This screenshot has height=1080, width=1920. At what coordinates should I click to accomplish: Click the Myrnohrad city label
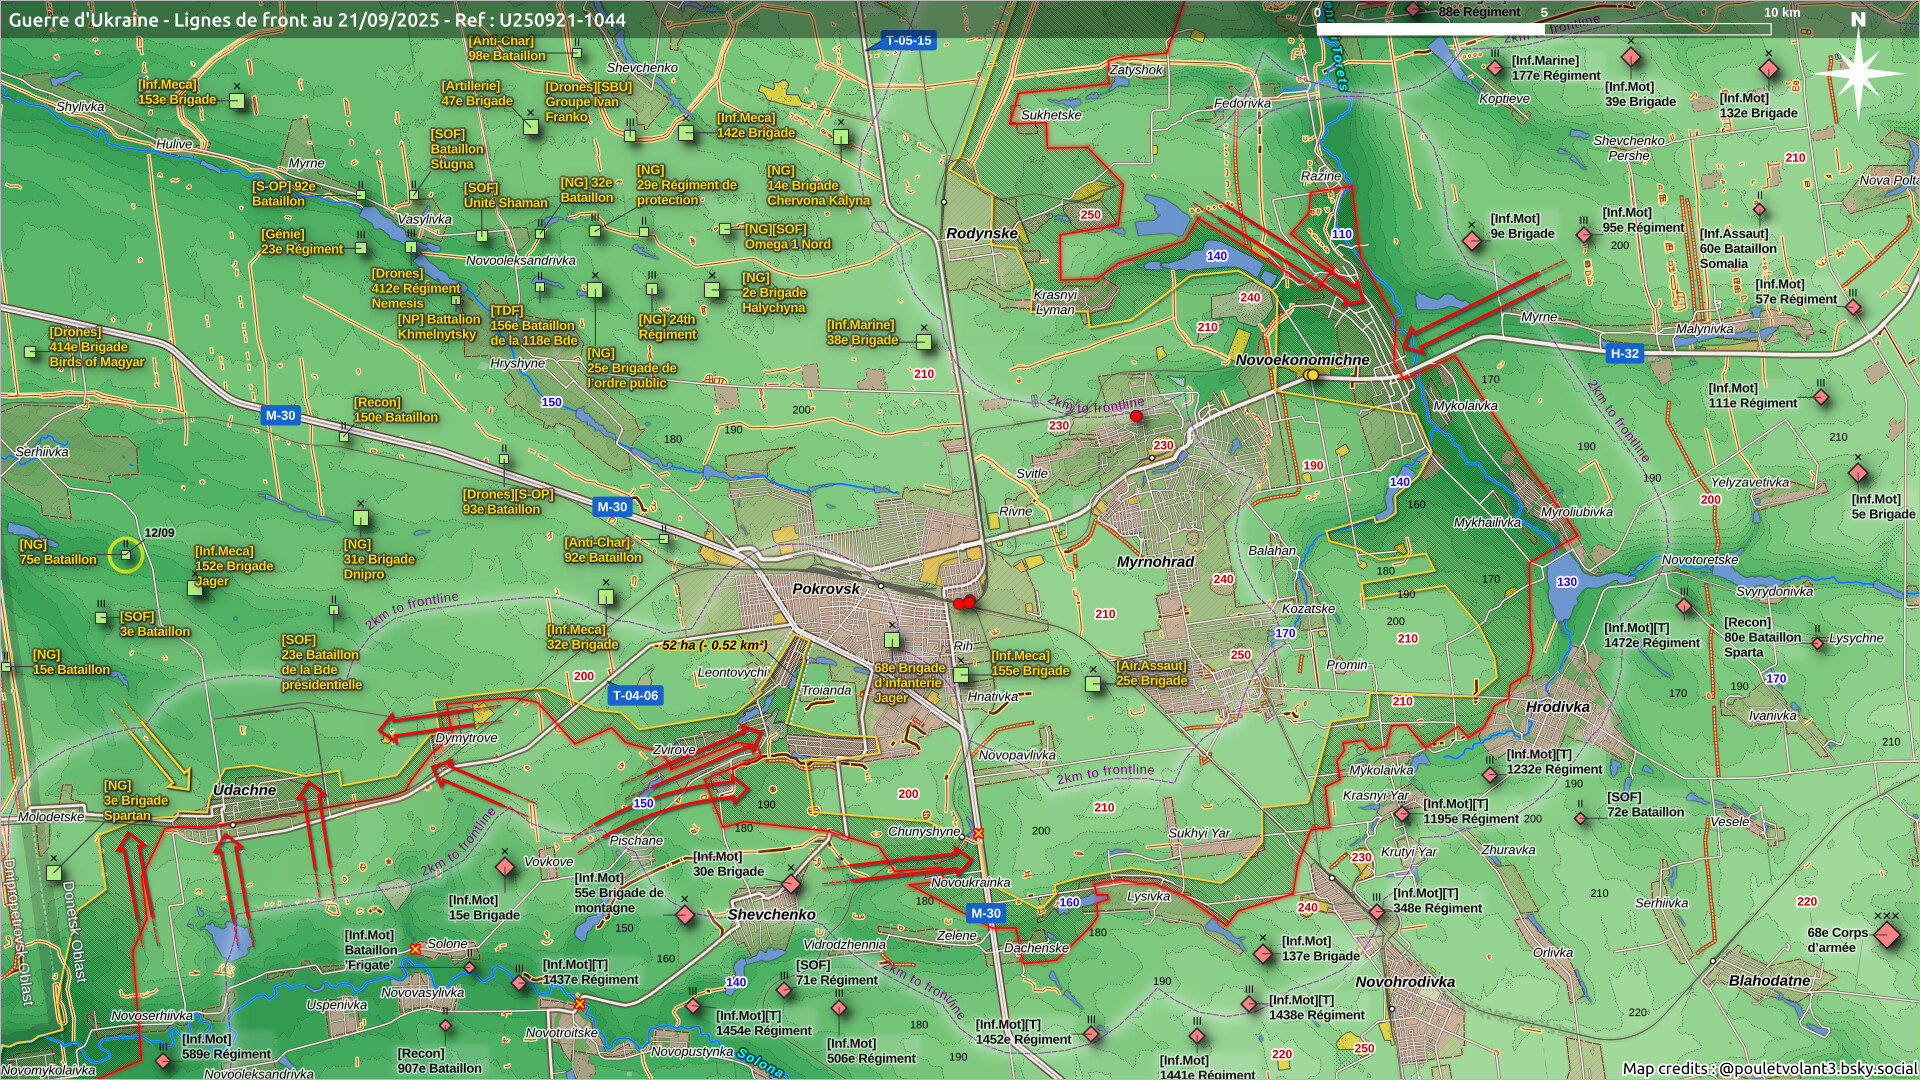click(x=1155, y=562)
